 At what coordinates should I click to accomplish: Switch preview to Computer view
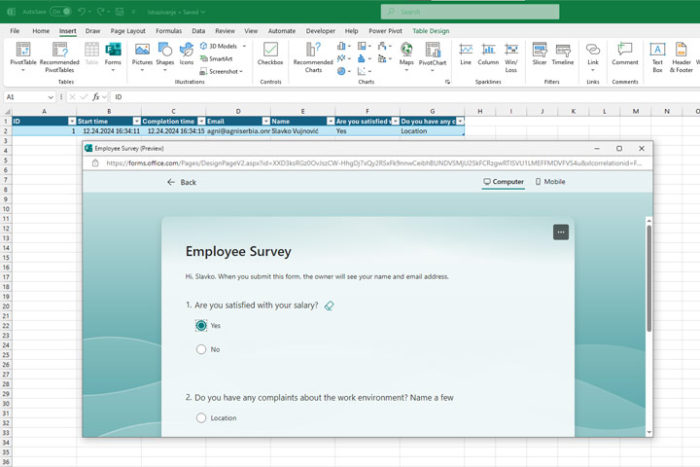point(503,182)
